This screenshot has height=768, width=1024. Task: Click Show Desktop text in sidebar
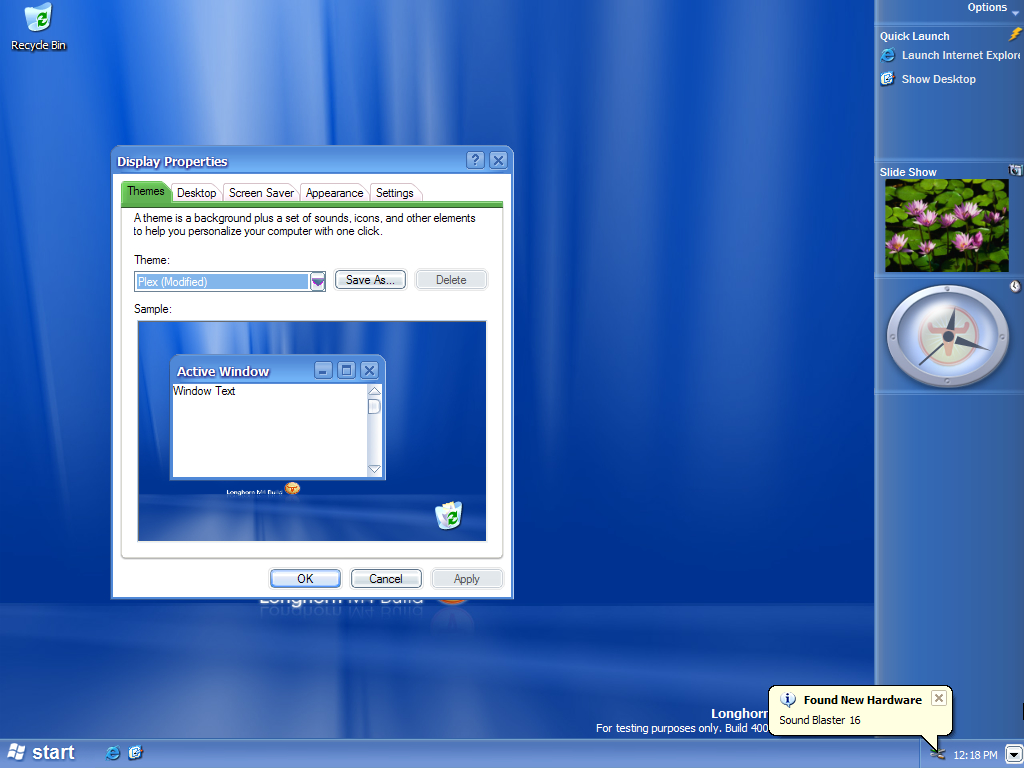(x=938, y=79)
